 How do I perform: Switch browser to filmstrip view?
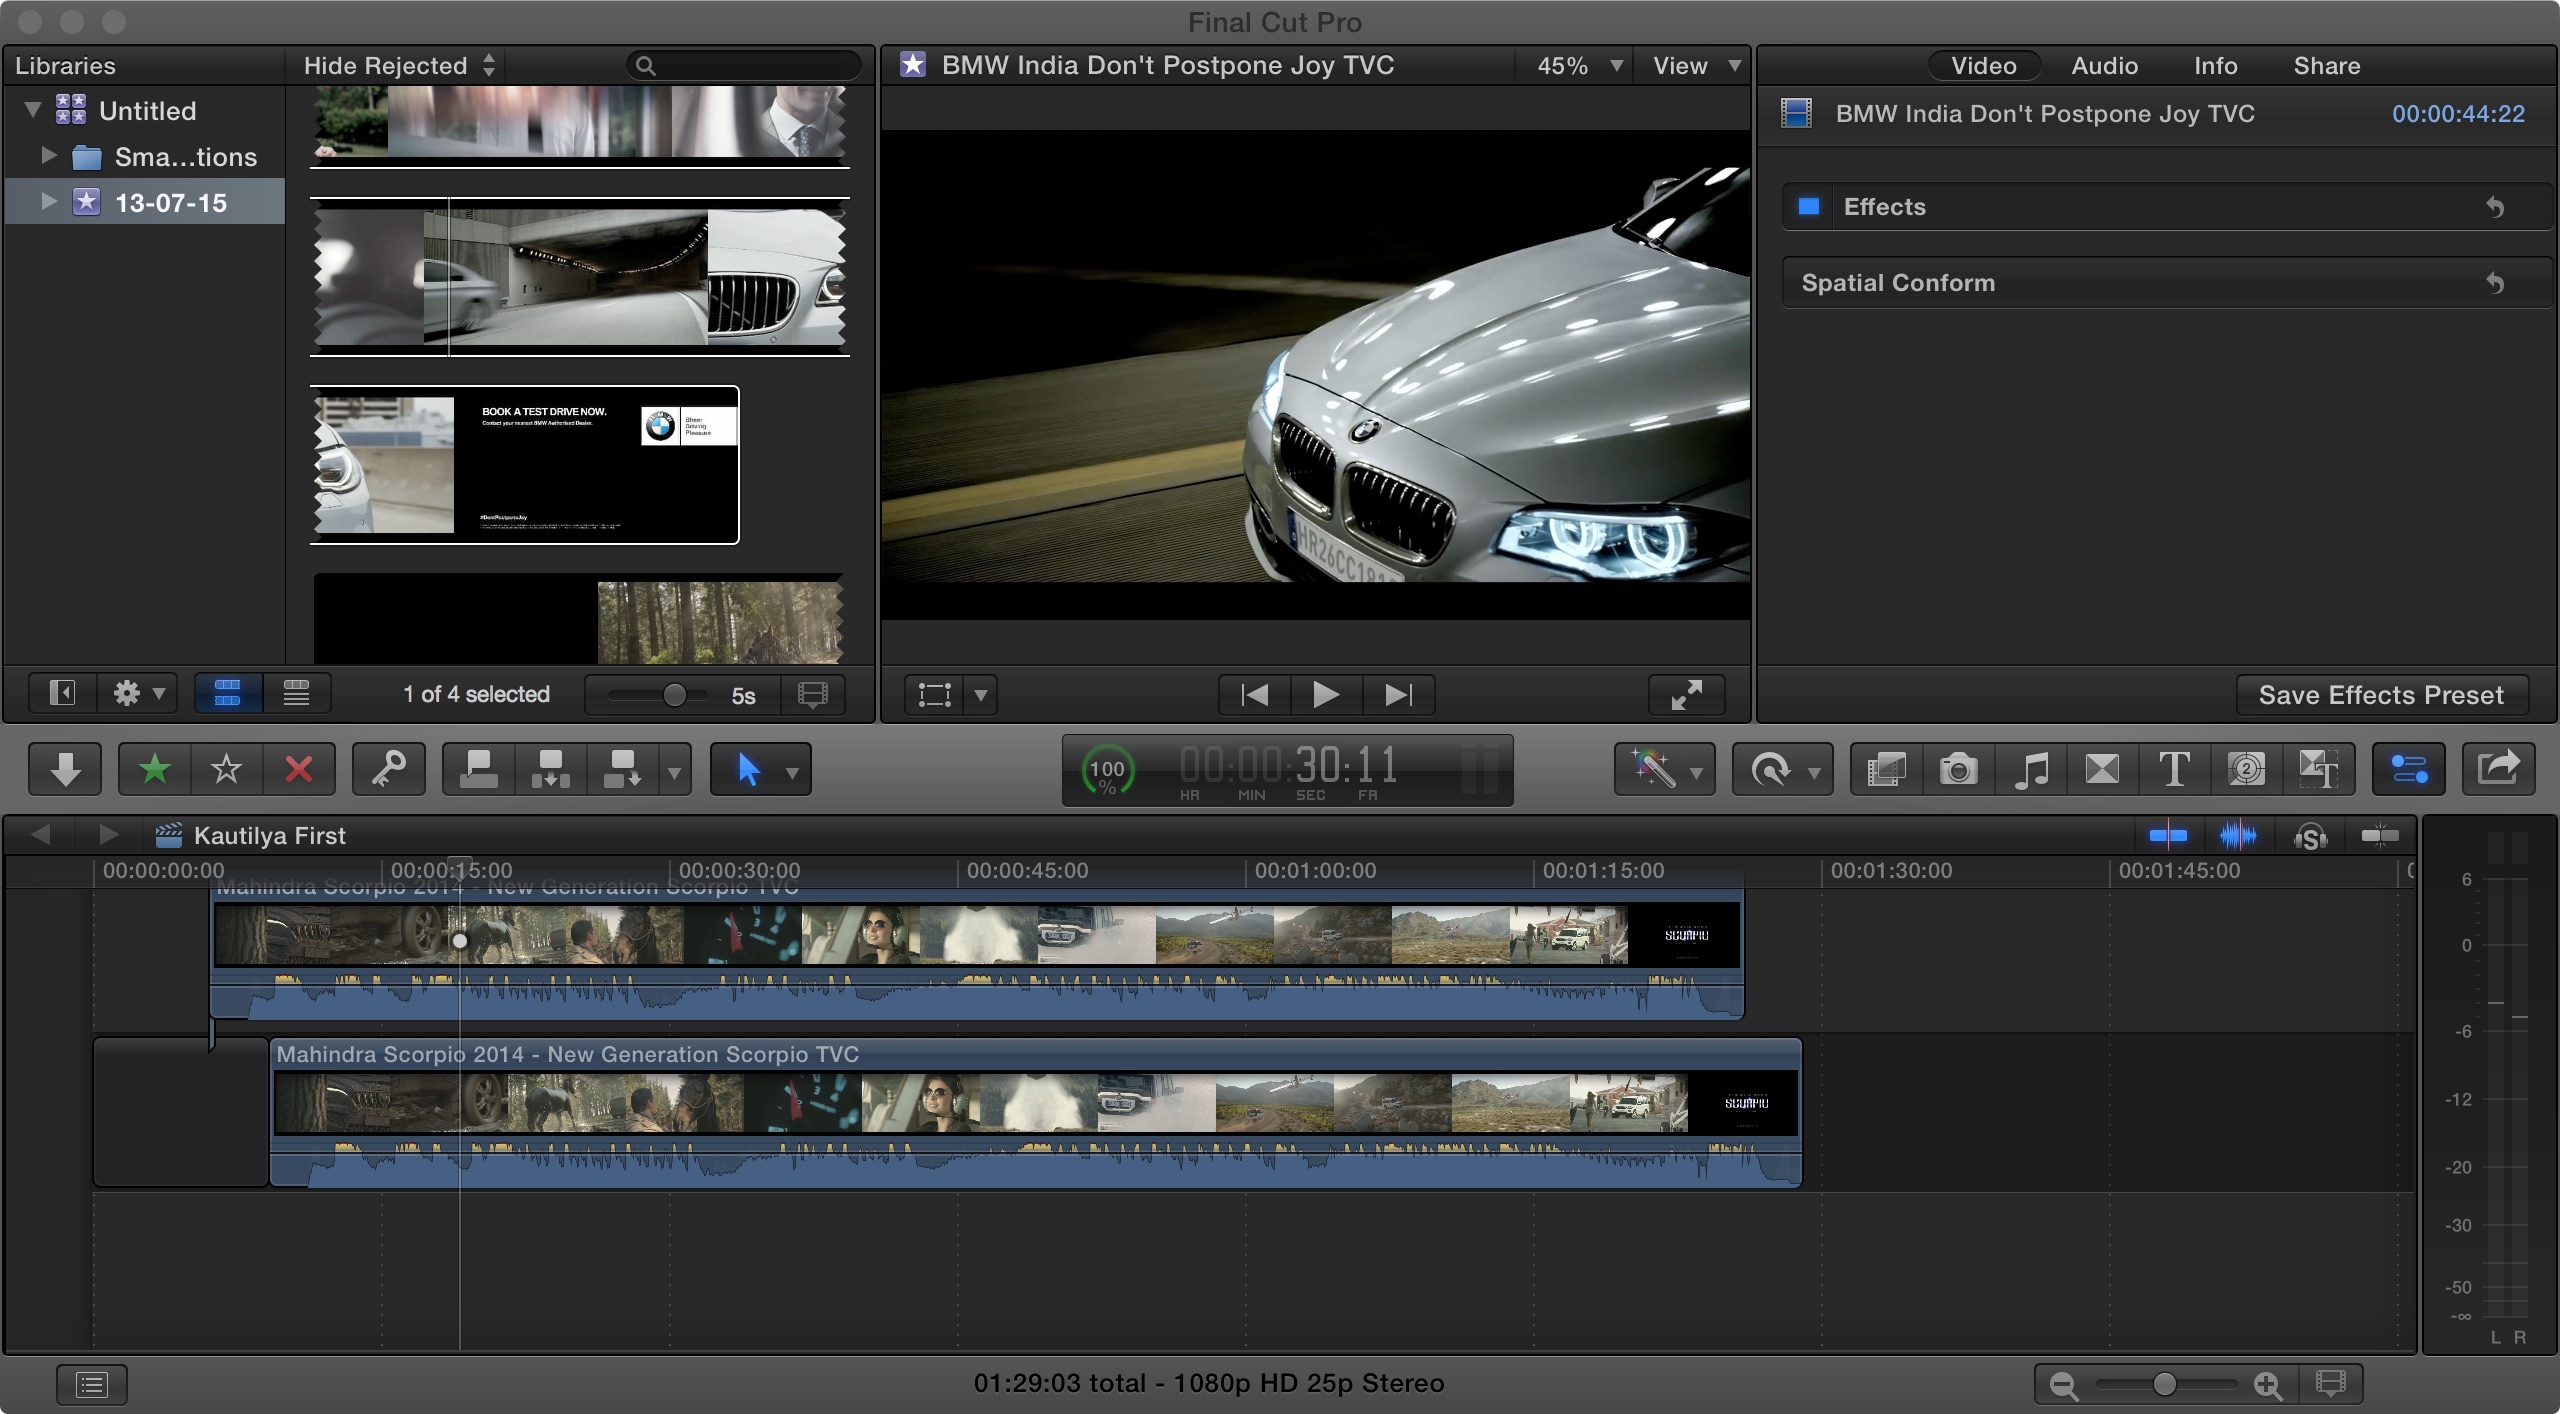tap(228, 694)
